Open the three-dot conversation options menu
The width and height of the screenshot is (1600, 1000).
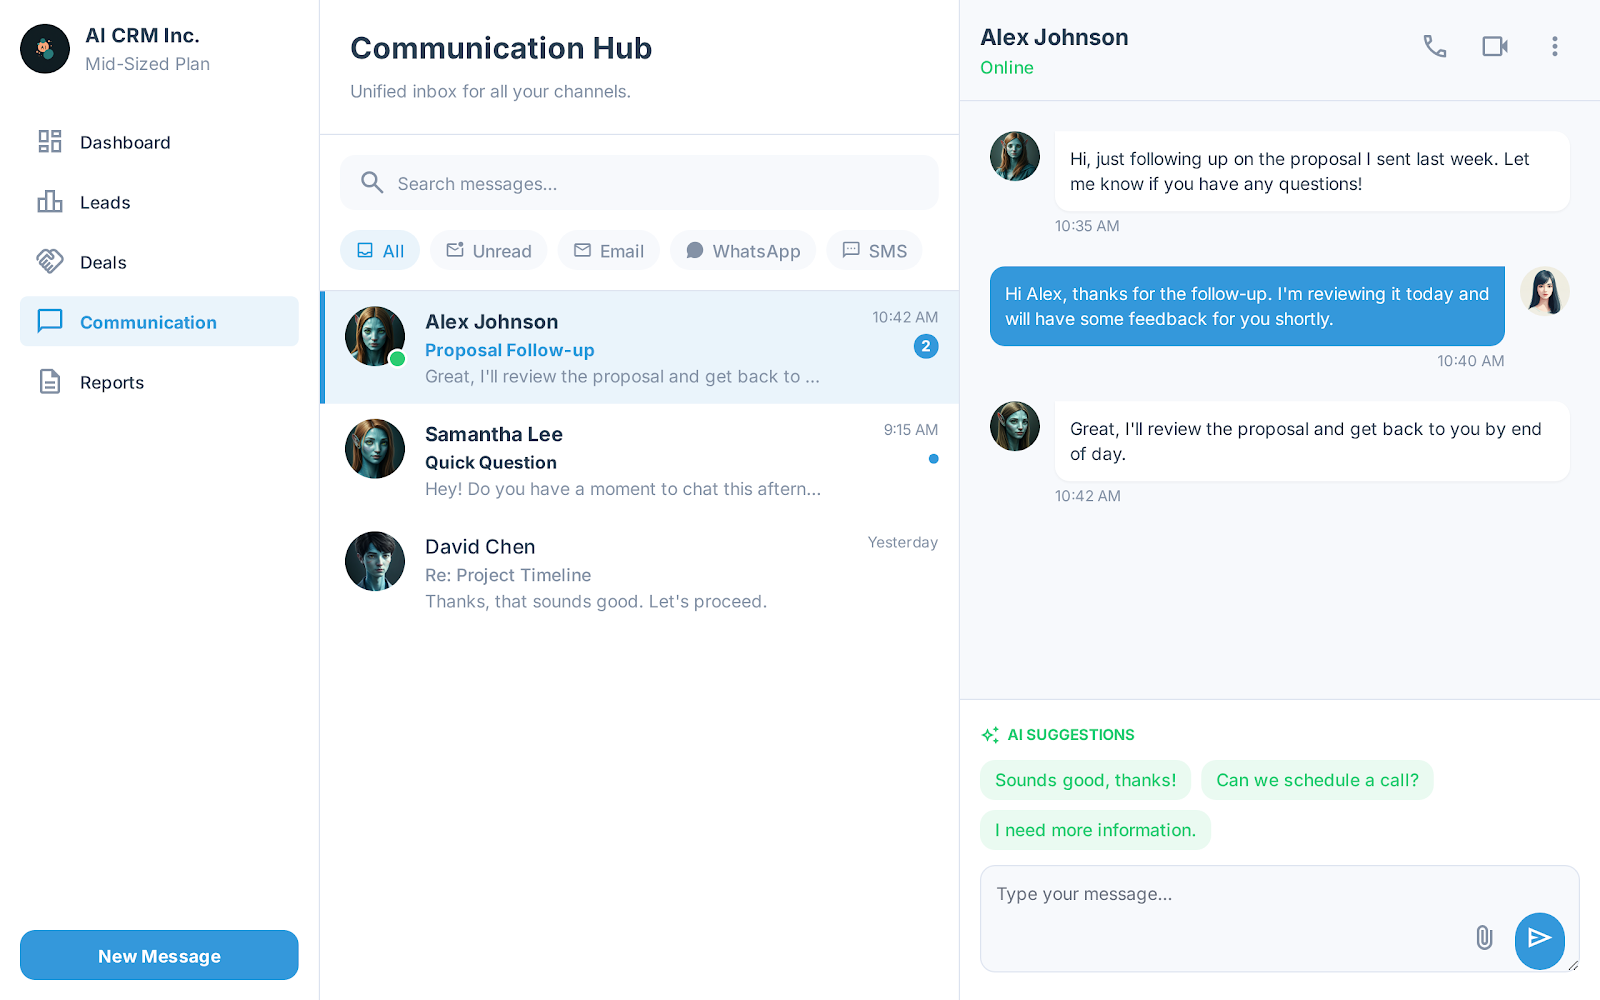(x=1555, y=46)
